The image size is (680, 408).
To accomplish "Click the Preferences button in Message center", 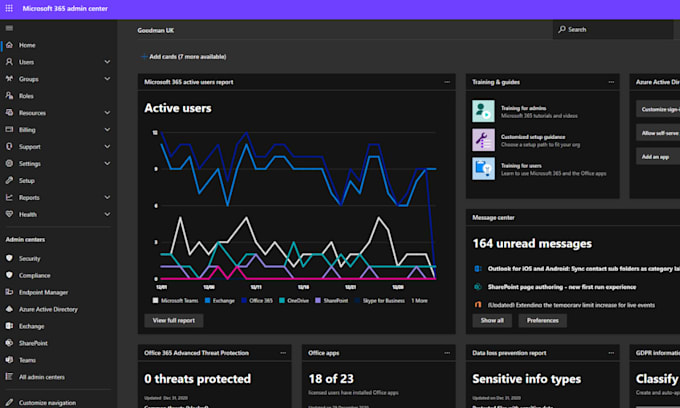I will (542, 320).
